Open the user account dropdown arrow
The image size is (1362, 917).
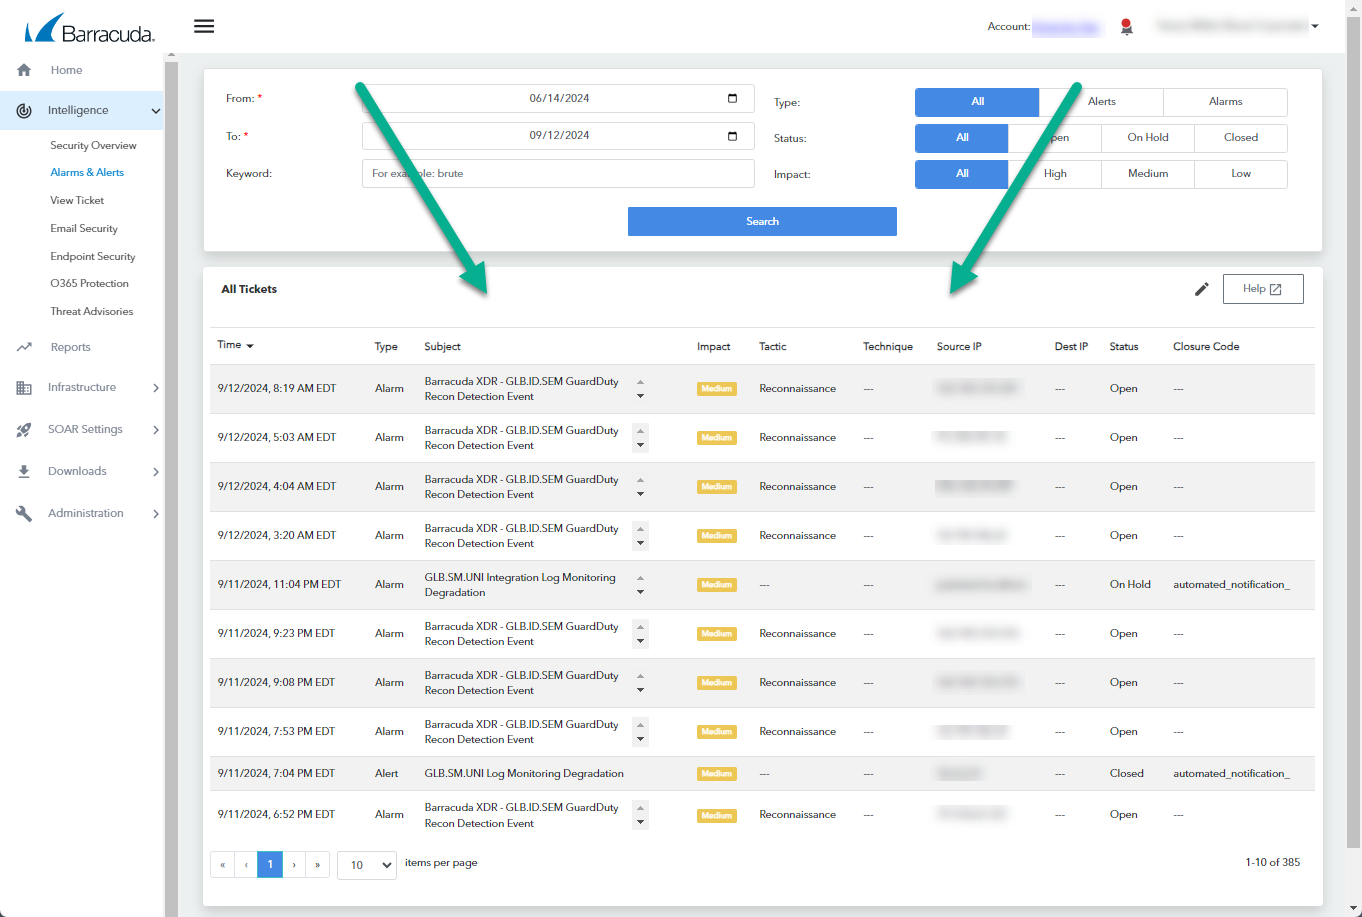pos(1314,27)
